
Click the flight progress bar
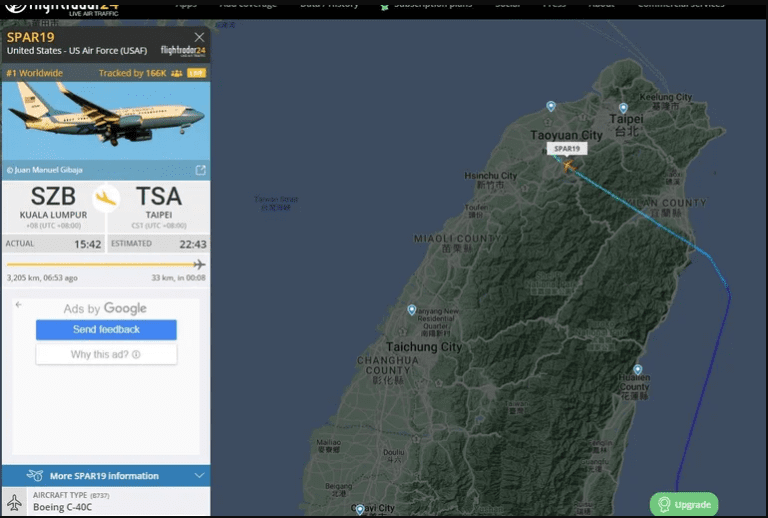click(x=106, y=265)
